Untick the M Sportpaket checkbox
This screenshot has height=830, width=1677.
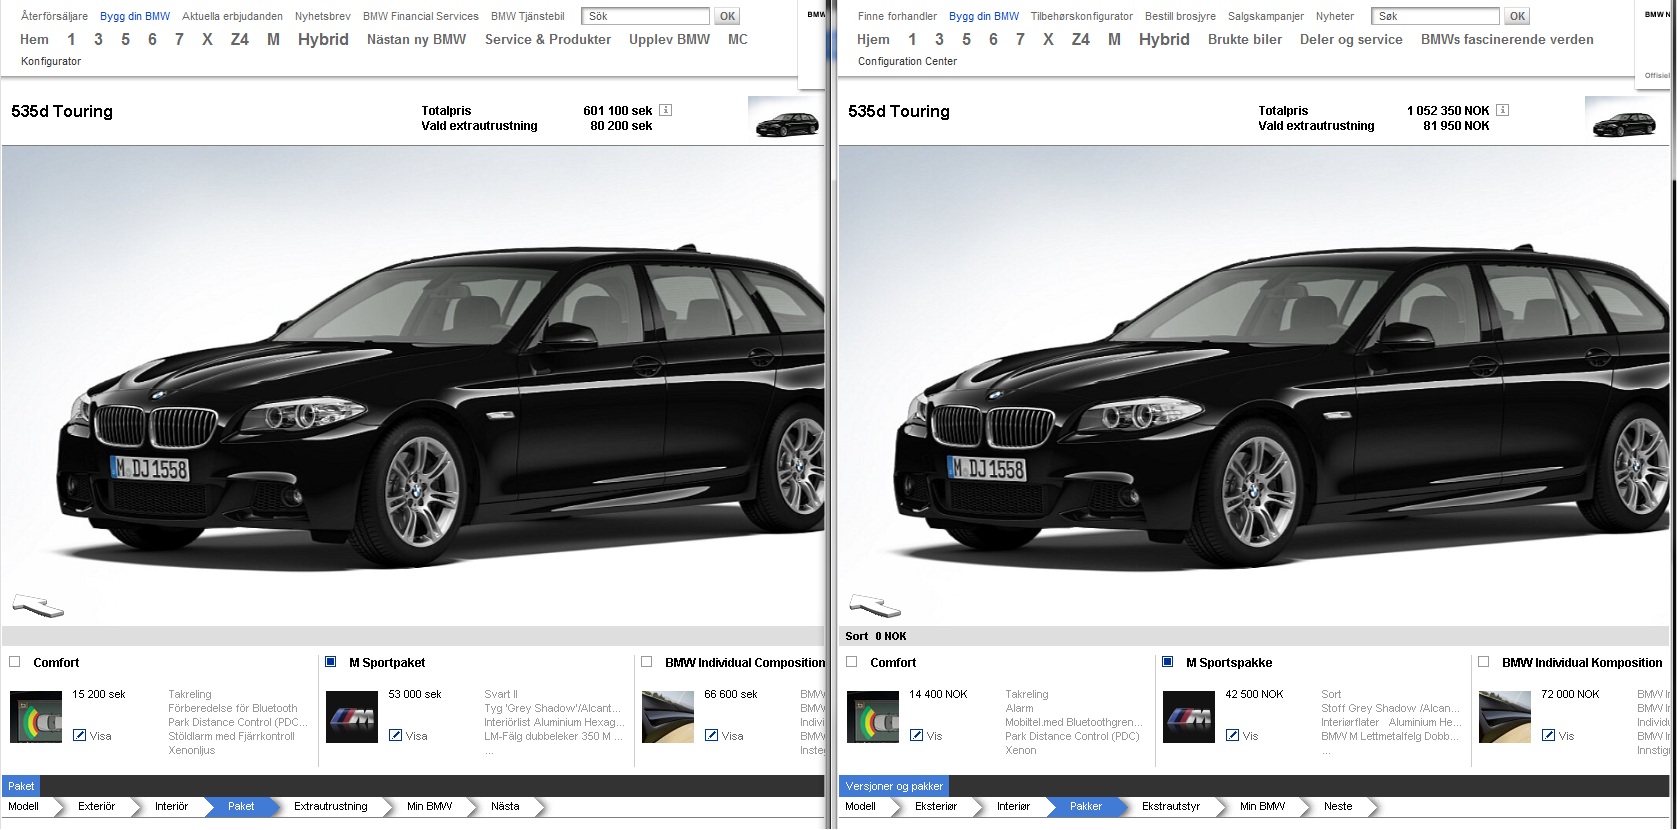click(x=331, y=661)
